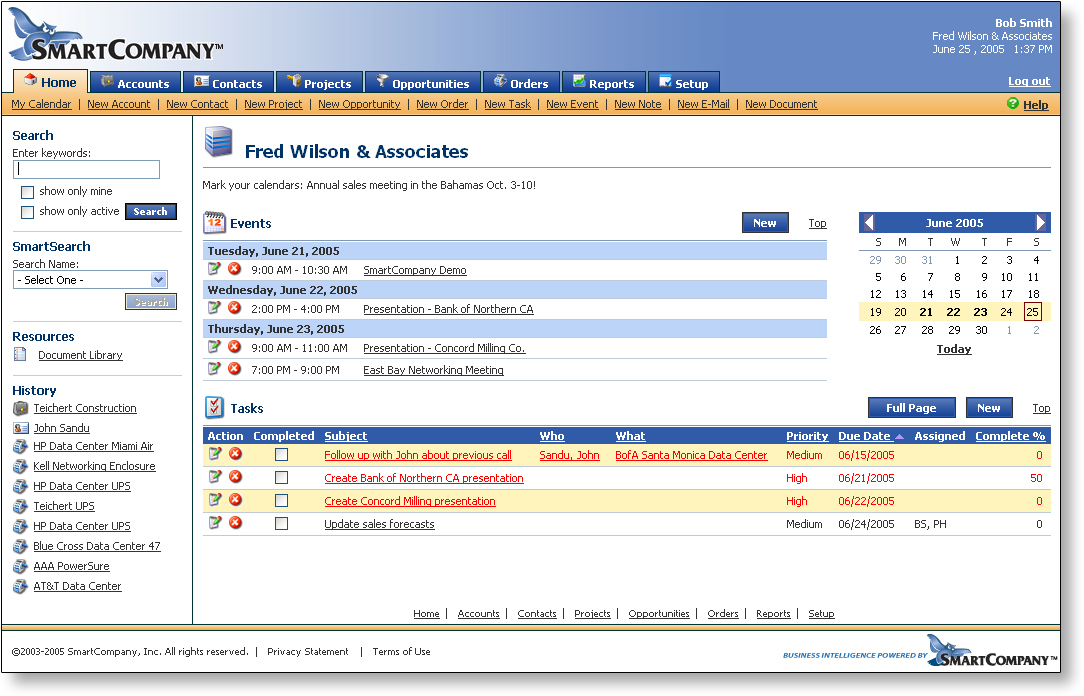Screen dimensions: 1084x696
Task: Click the New E-Mail link
Action: (x=703, y=104)
